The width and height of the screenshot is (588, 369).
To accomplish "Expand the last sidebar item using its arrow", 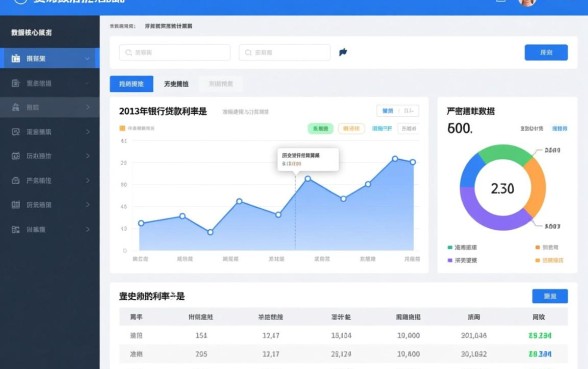I will [x=88, y=229].
